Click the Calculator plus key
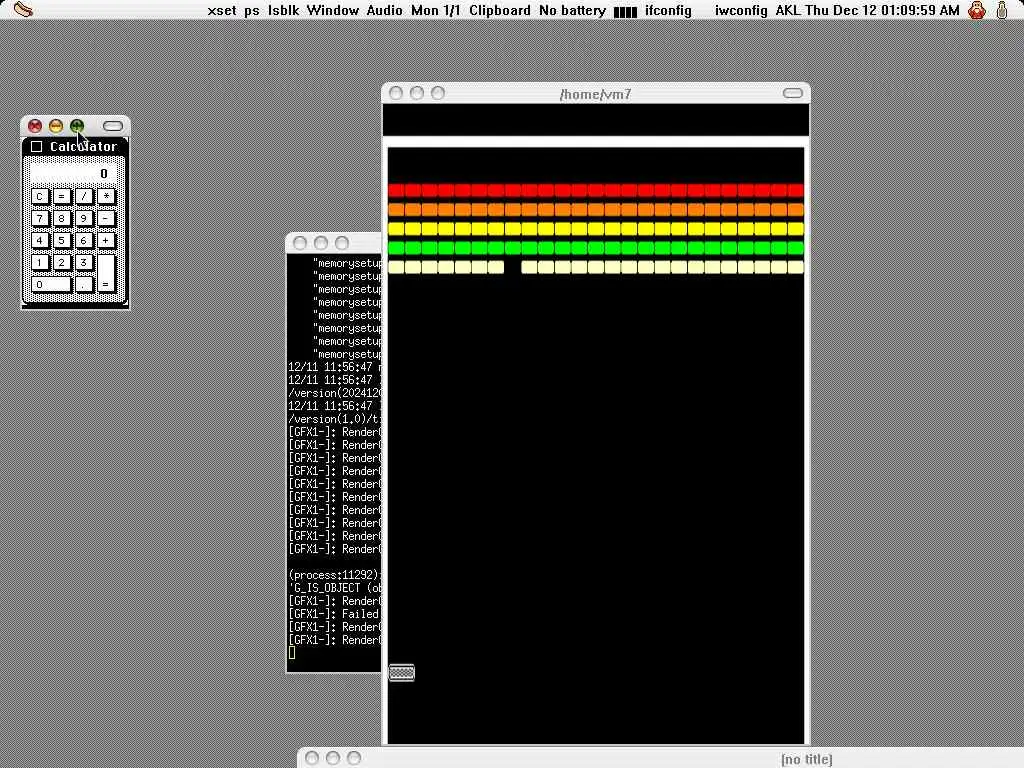 pos(106,240)
